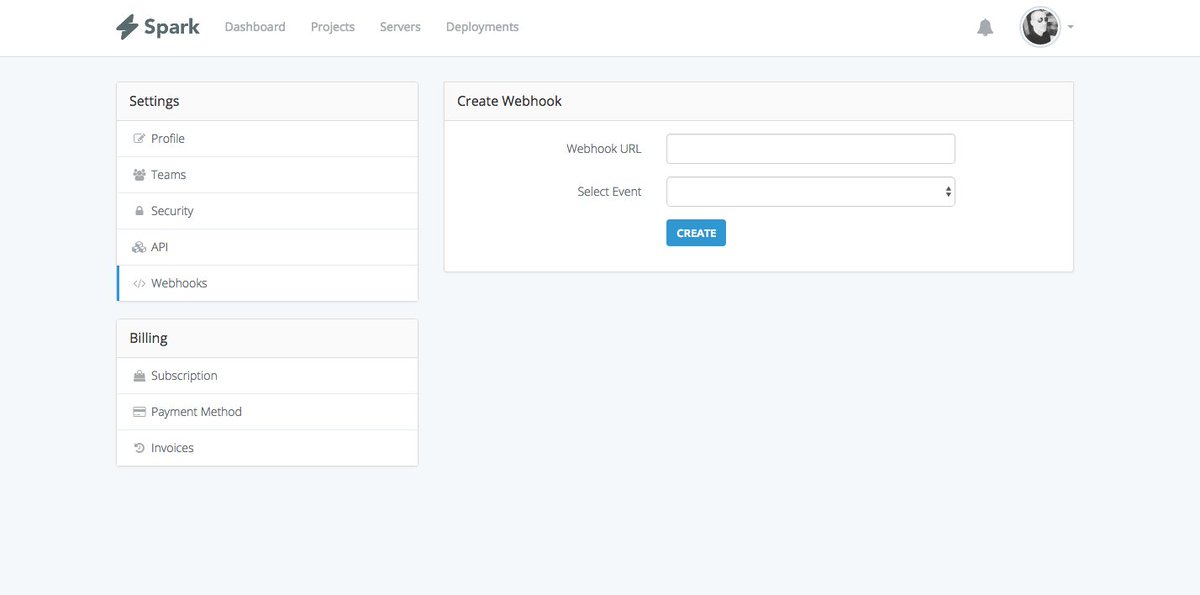Click the user profile avatar picture
The image size is (1200, 595).
pyautogui.click(x=1041, y=27)
